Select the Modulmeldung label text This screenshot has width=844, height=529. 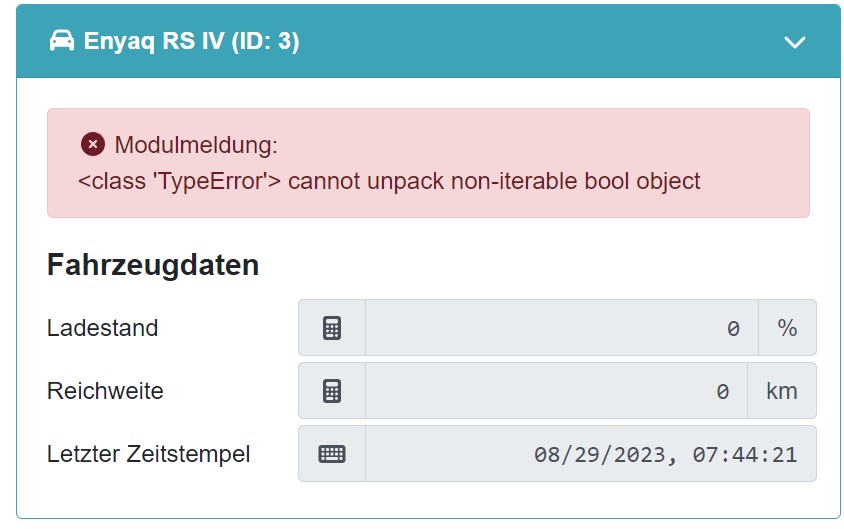(x=196, y=145)
